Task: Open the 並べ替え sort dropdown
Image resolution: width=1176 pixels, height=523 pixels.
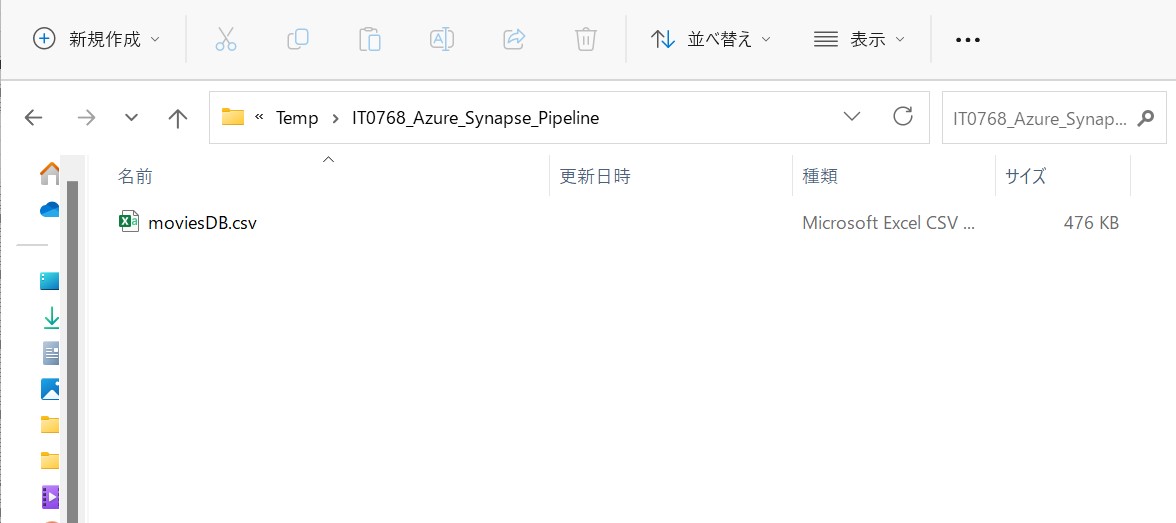Action: (710, 39)
